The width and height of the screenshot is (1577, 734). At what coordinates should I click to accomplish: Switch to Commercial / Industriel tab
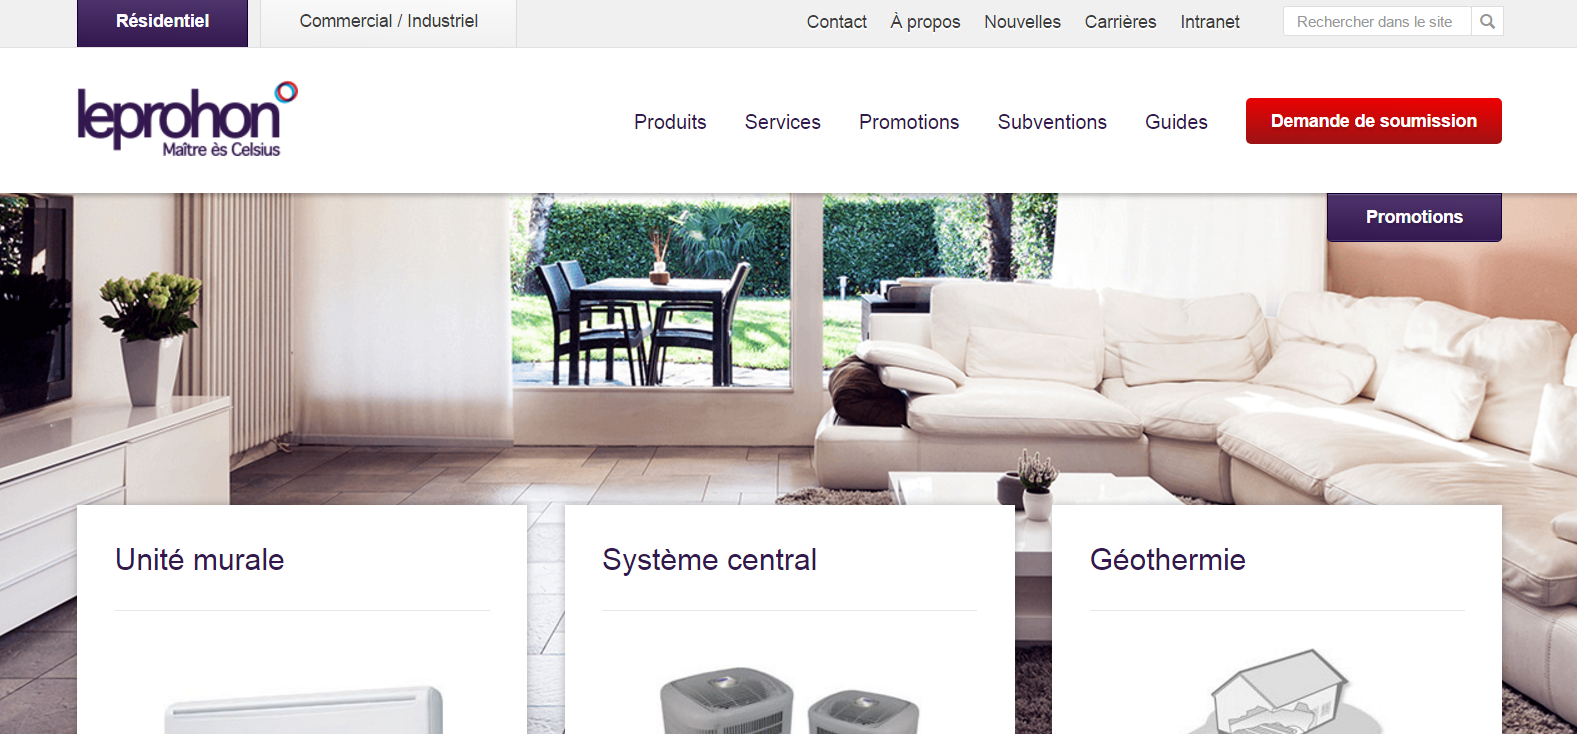[x=389, y=22]
